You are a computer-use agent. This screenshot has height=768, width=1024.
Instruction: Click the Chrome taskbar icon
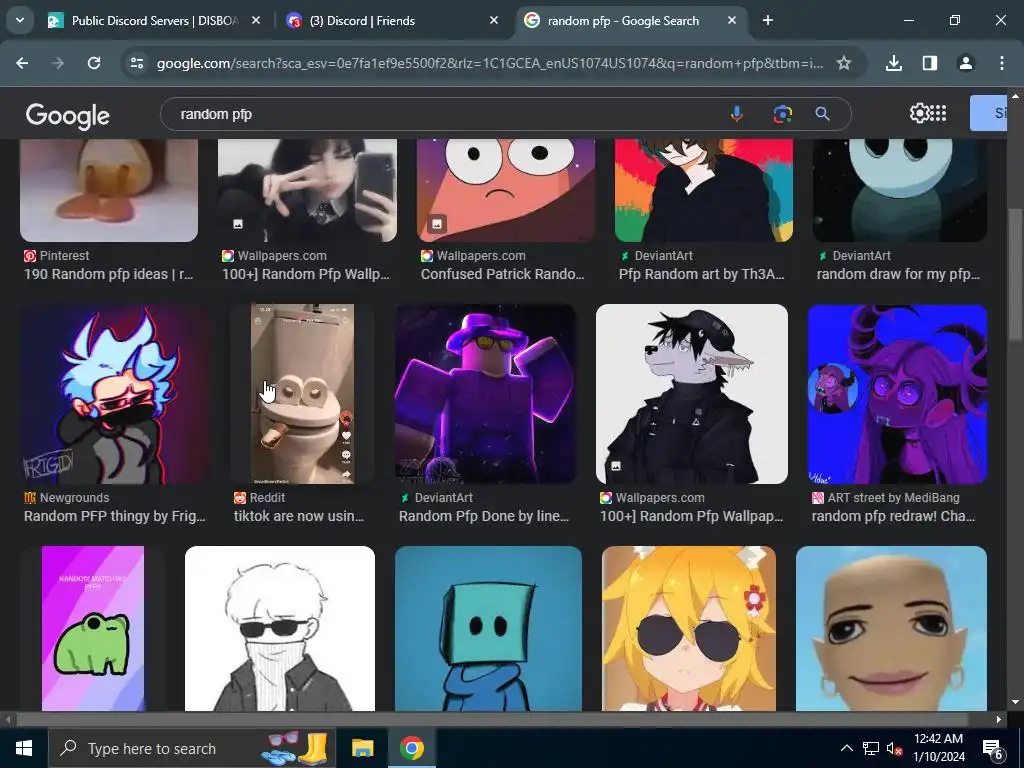click(411, 748)
